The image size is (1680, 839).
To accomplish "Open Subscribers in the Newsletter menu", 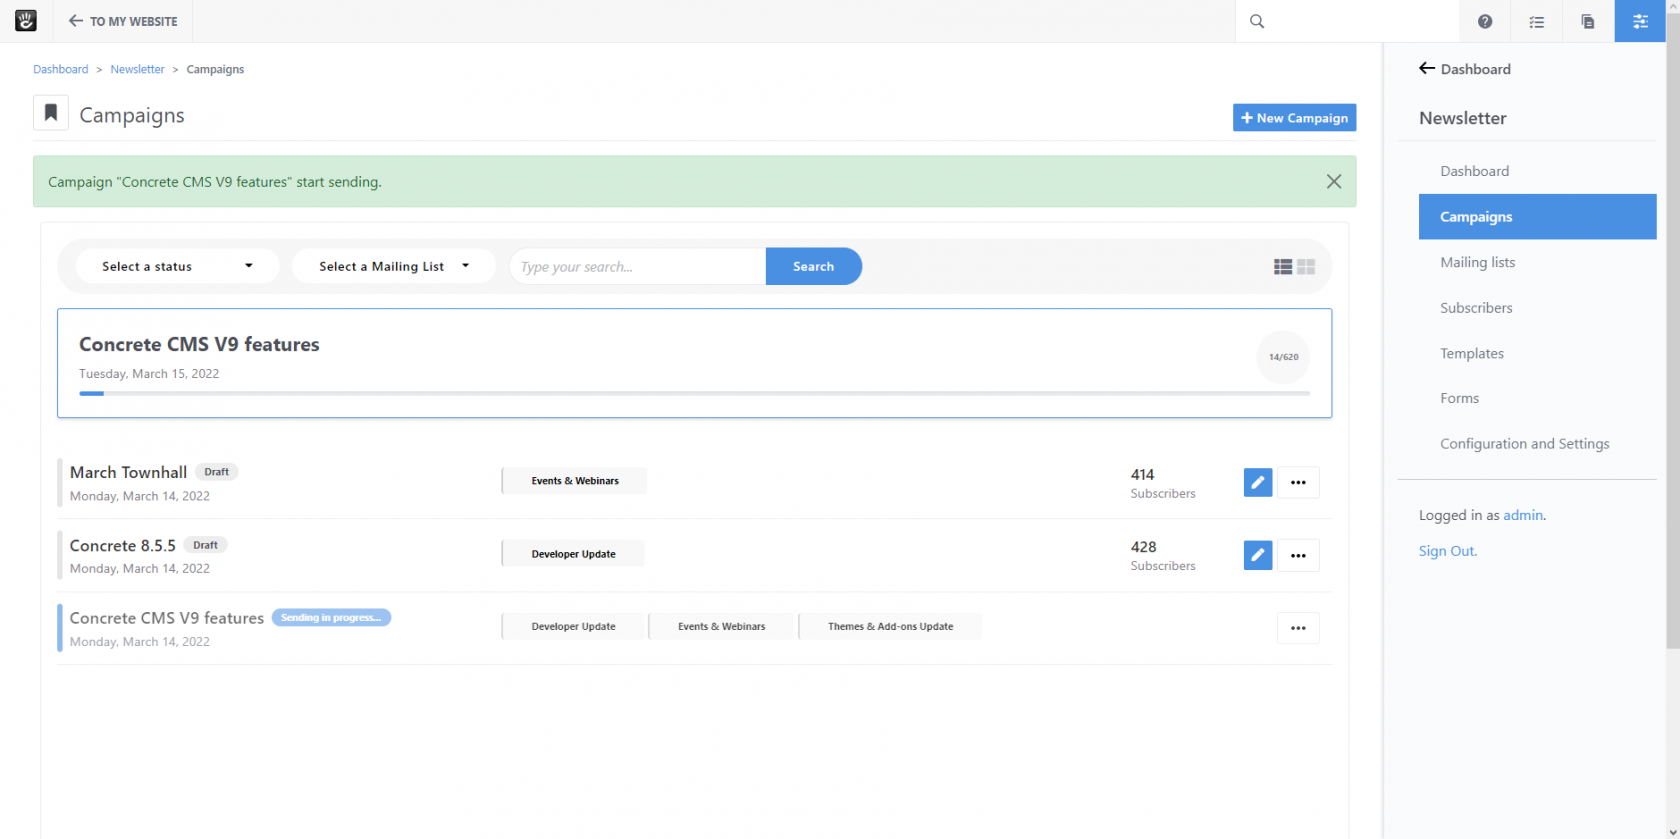I will [x=1476, y=308].
